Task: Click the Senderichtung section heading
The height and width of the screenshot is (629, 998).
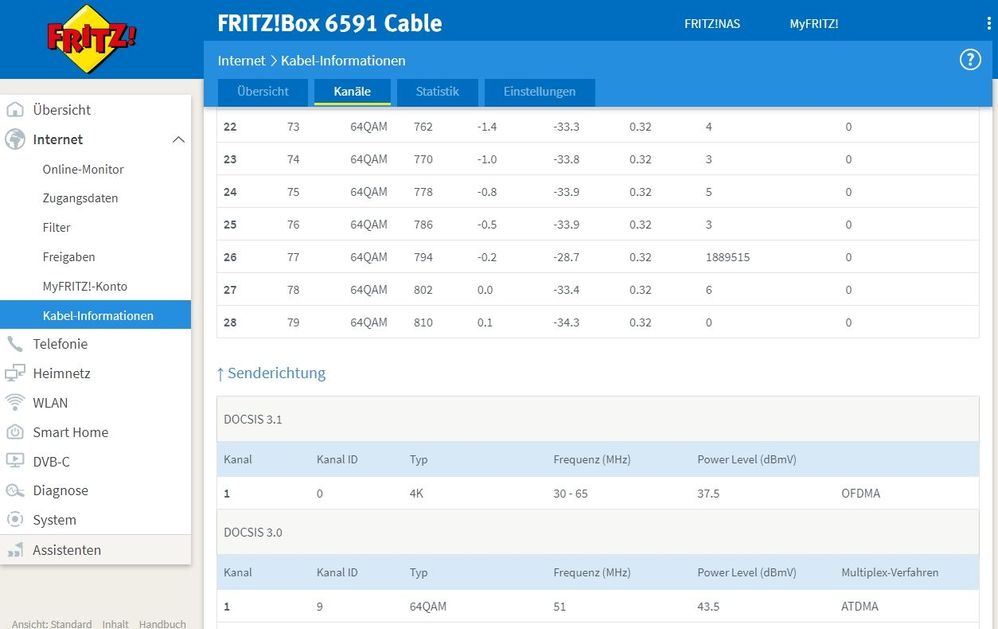Action: click(271, 373)
